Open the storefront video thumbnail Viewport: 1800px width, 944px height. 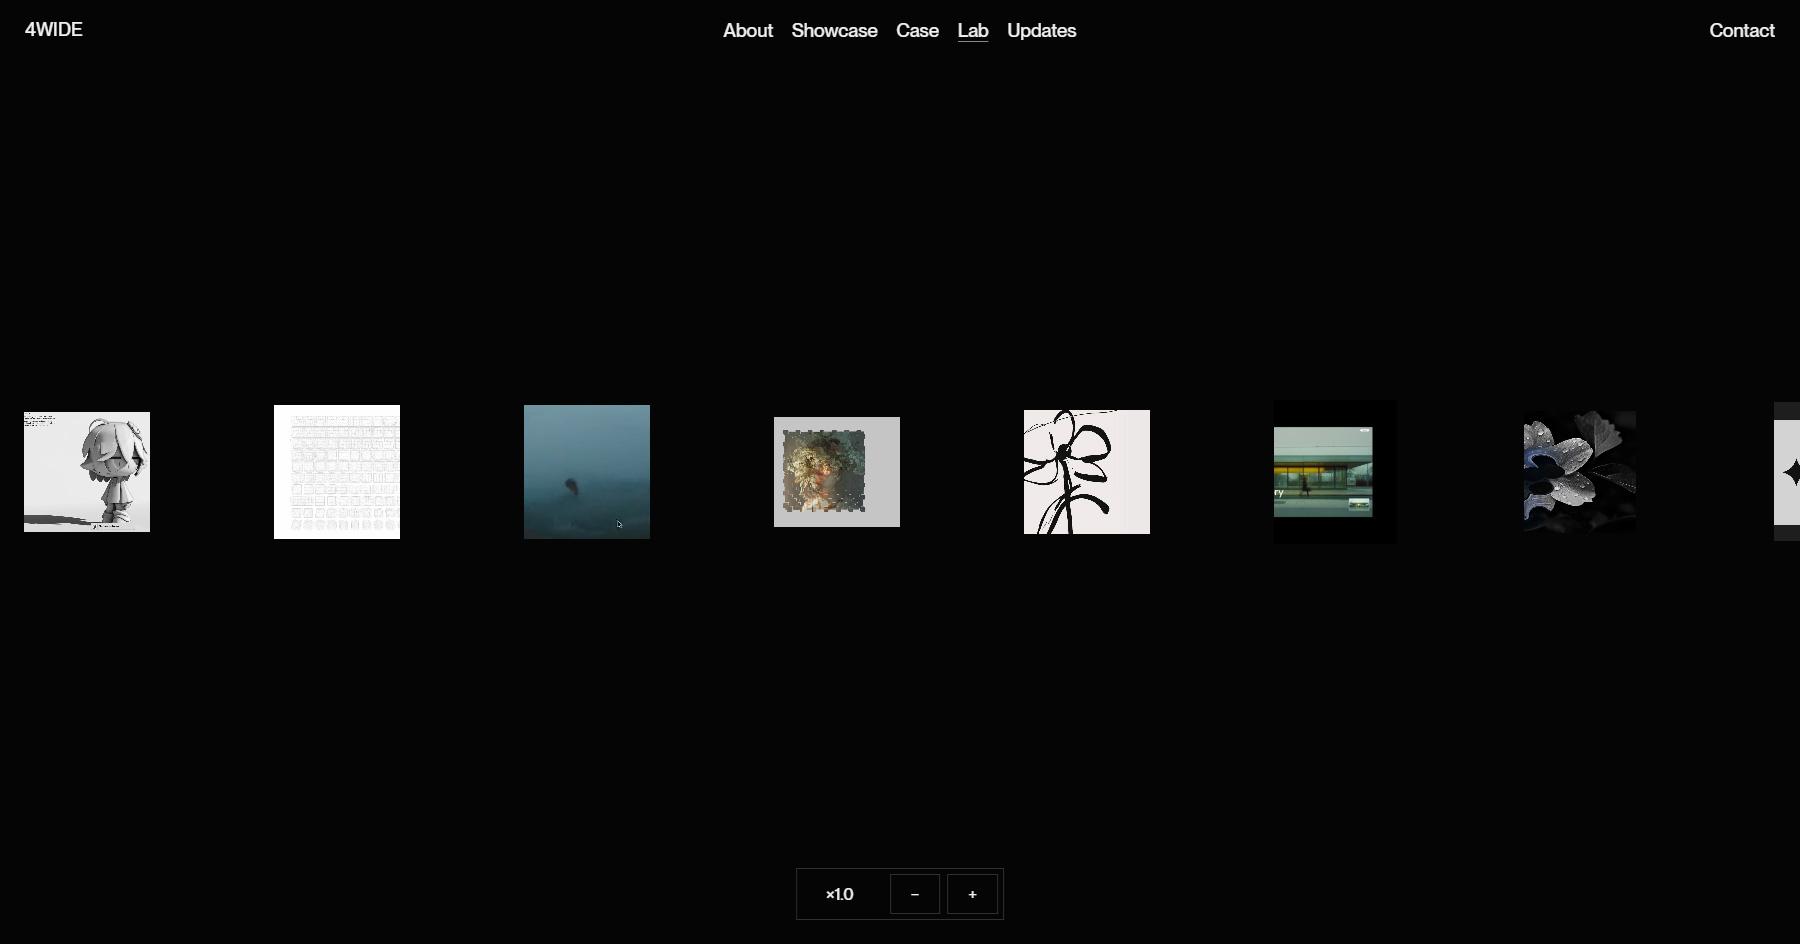click(1334, 471)
